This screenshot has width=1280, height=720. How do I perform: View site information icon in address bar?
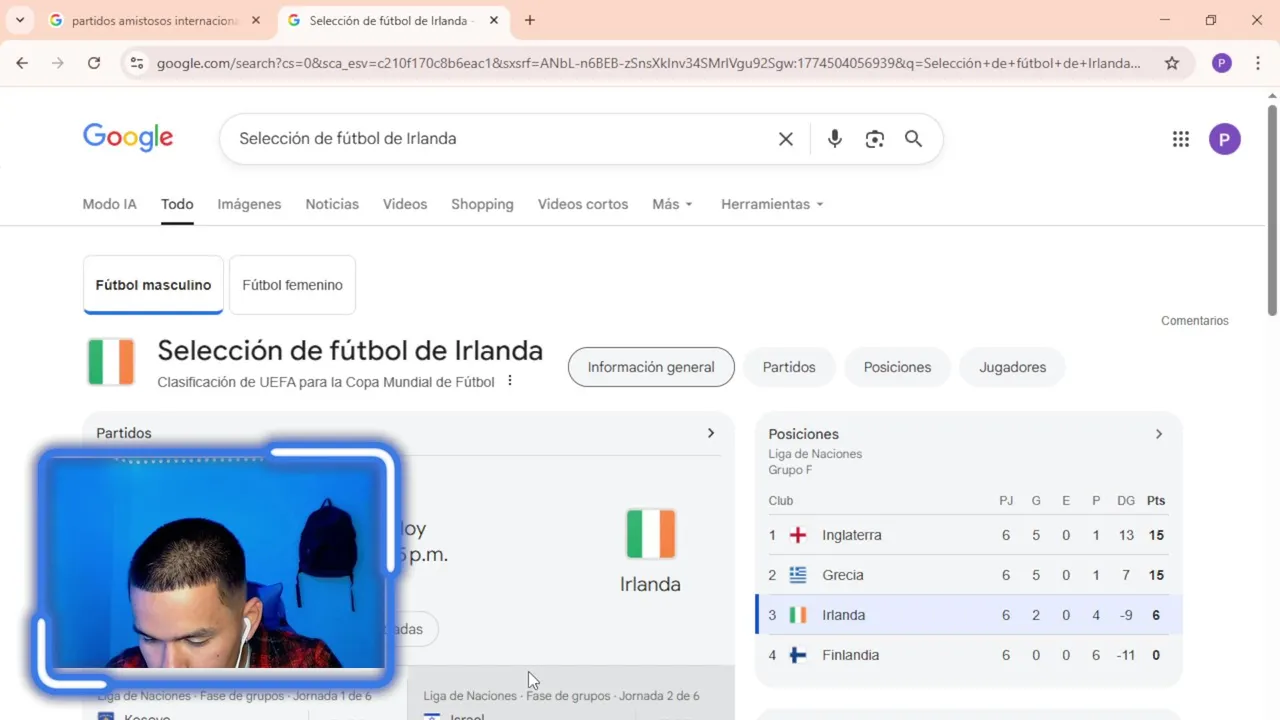click(137, 63)
